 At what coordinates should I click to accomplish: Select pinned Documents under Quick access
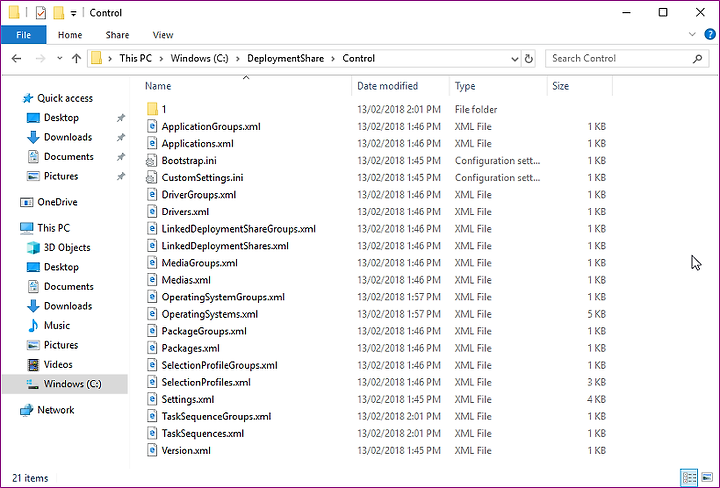[x=68, y=157]
